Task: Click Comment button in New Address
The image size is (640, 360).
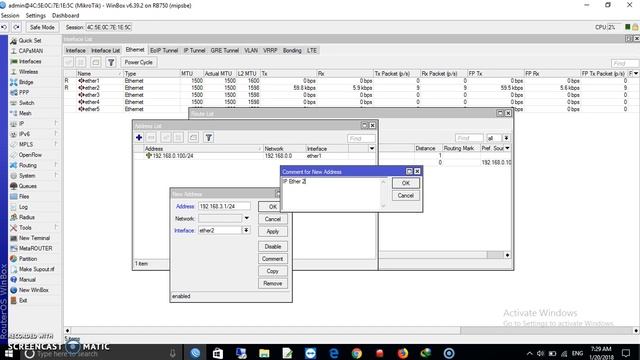Action: tap(273, 259)
